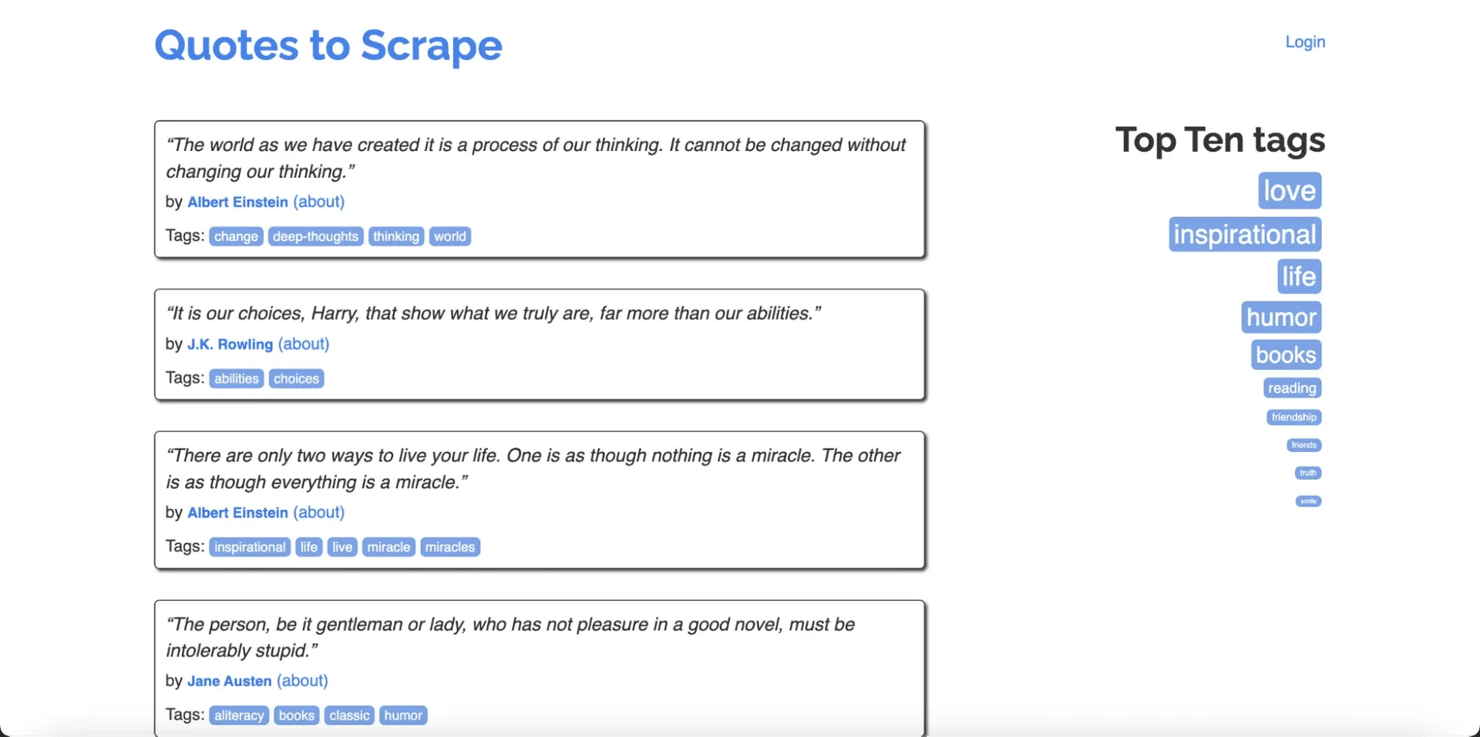Open the 'friendship' tag in Top Ten tags
This screenshot has height=737, width=1480.
tap(1294, 417)
